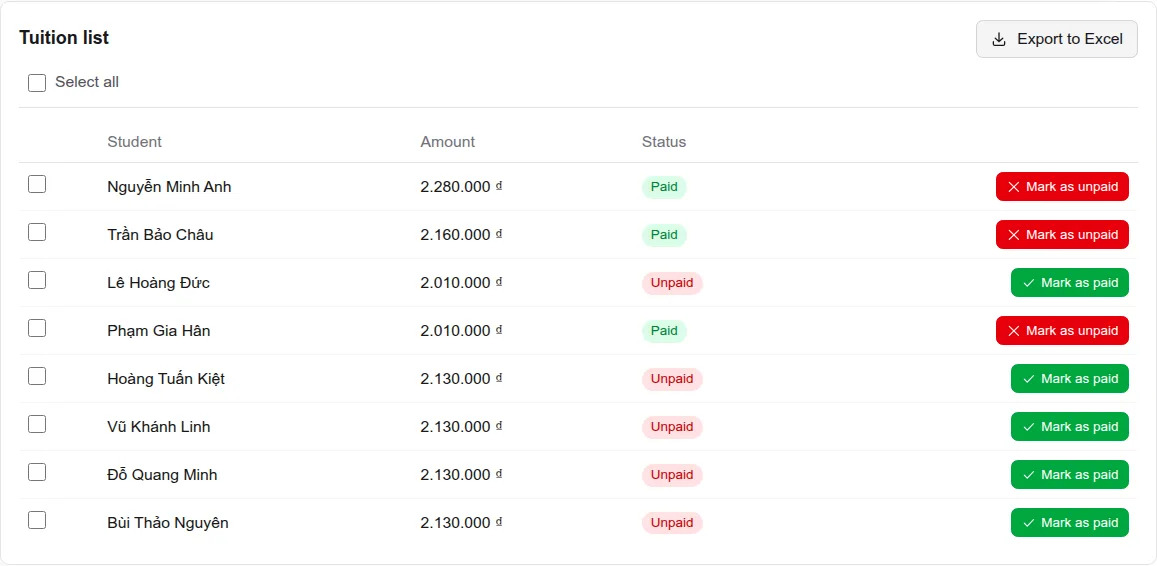Select Phạm Gia Hân's row checkbox

point(37,328)
